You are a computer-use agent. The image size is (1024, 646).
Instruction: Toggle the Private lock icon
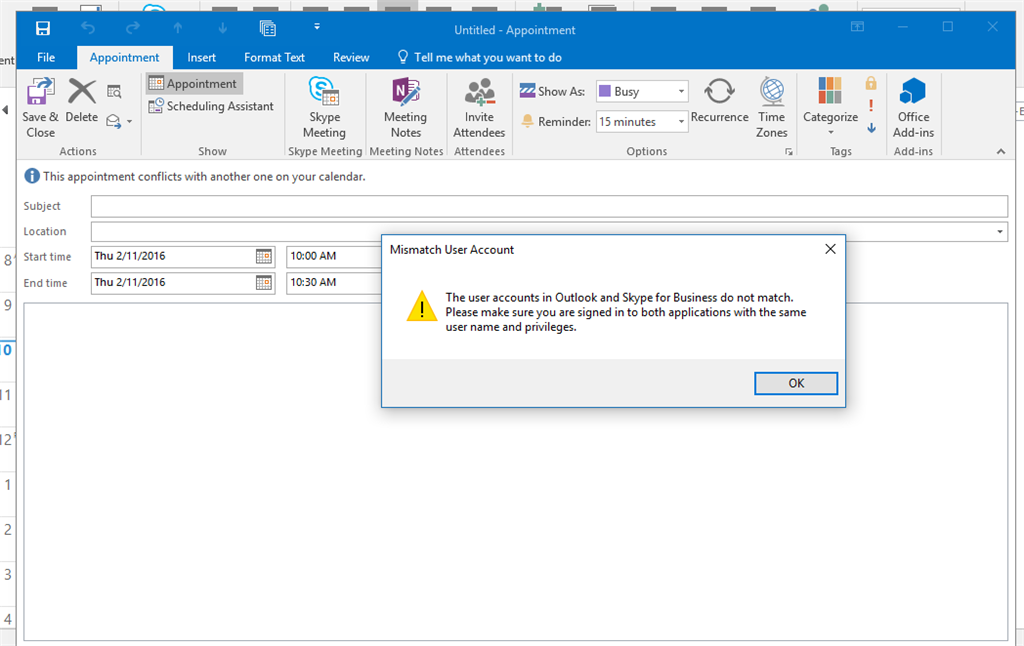click(x=871, y=83)
